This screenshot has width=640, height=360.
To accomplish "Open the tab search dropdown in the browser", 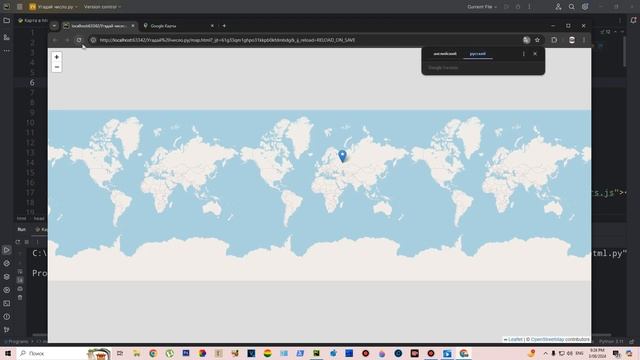I will (54, 26).
